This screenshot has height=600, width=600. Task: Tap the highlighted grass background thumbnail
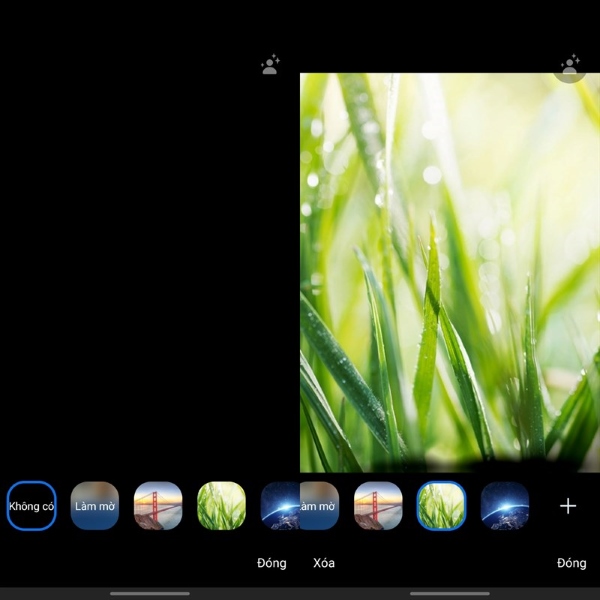[x=441, y=506]
